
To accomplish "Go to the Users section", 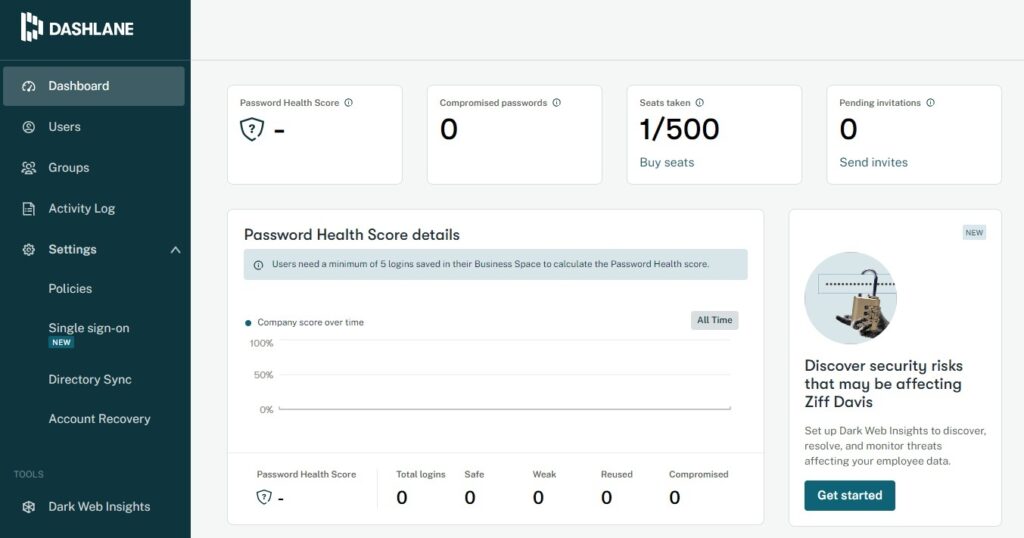I will click(65, 127).
